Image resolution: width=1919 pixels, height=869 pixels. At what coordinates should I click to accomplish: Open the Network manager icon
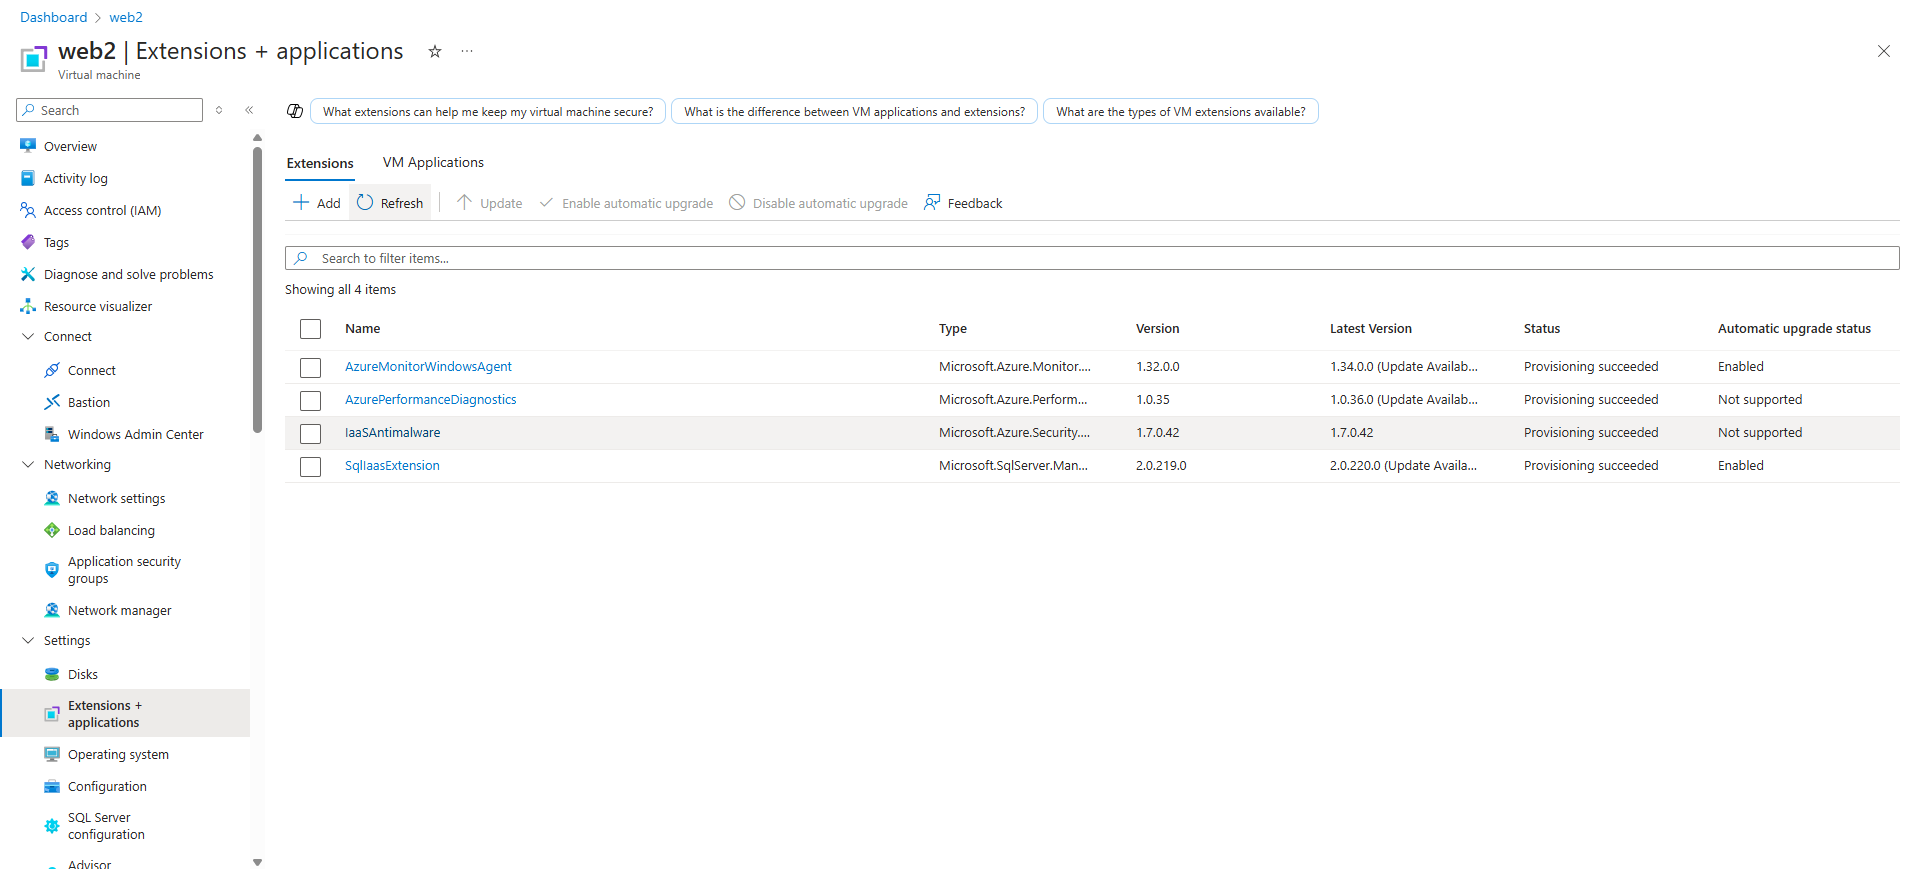52,610
